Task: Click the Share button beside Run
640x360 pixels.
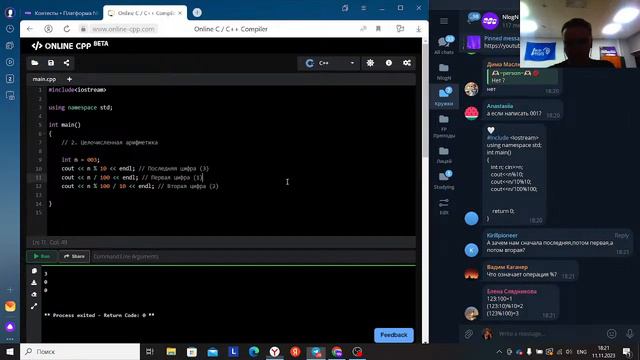Action: pyautogui.click(x=74, y=256)
